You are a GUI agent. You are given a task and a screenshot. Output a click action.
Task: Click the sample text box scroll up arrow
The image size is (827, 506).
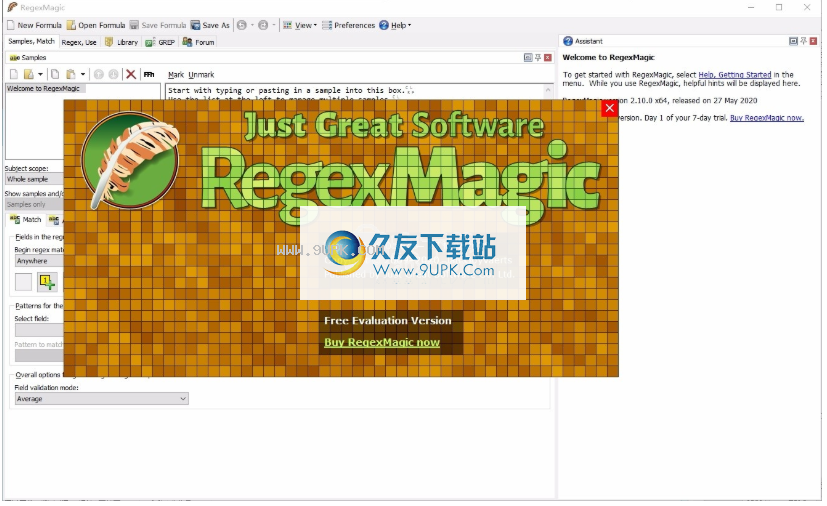pyautogui.click(x=548, y=90)
